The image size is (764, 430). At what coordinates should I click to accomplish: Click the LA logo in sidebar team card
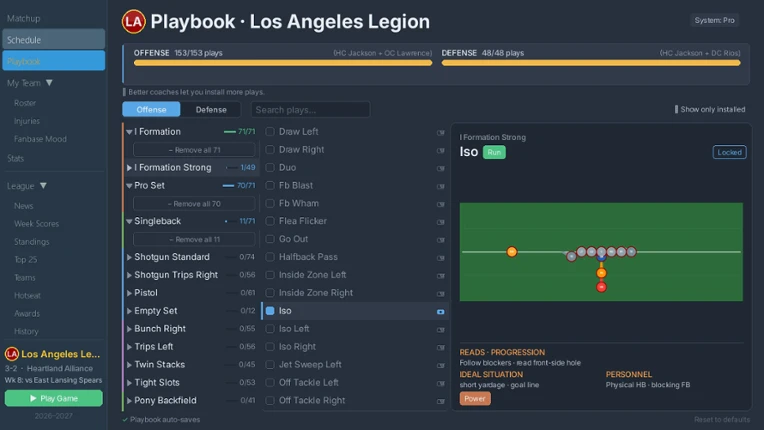12,354
